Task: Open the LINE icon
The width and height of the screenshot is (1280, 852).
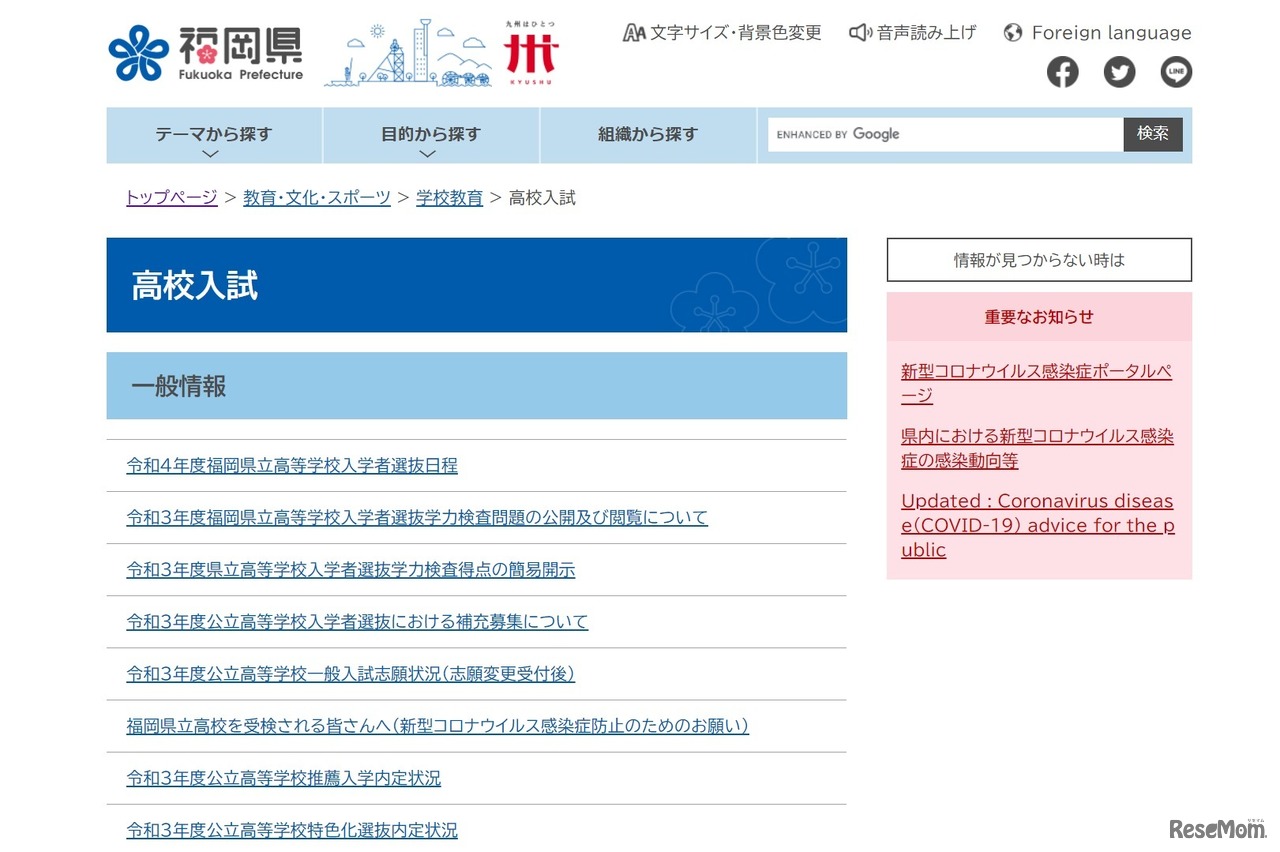Action: pyautogui.click(x=1176, y=71)
